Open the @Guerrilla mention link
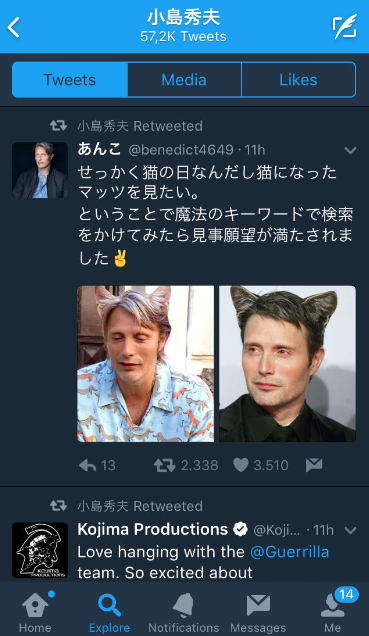 (x=290, y=552)
